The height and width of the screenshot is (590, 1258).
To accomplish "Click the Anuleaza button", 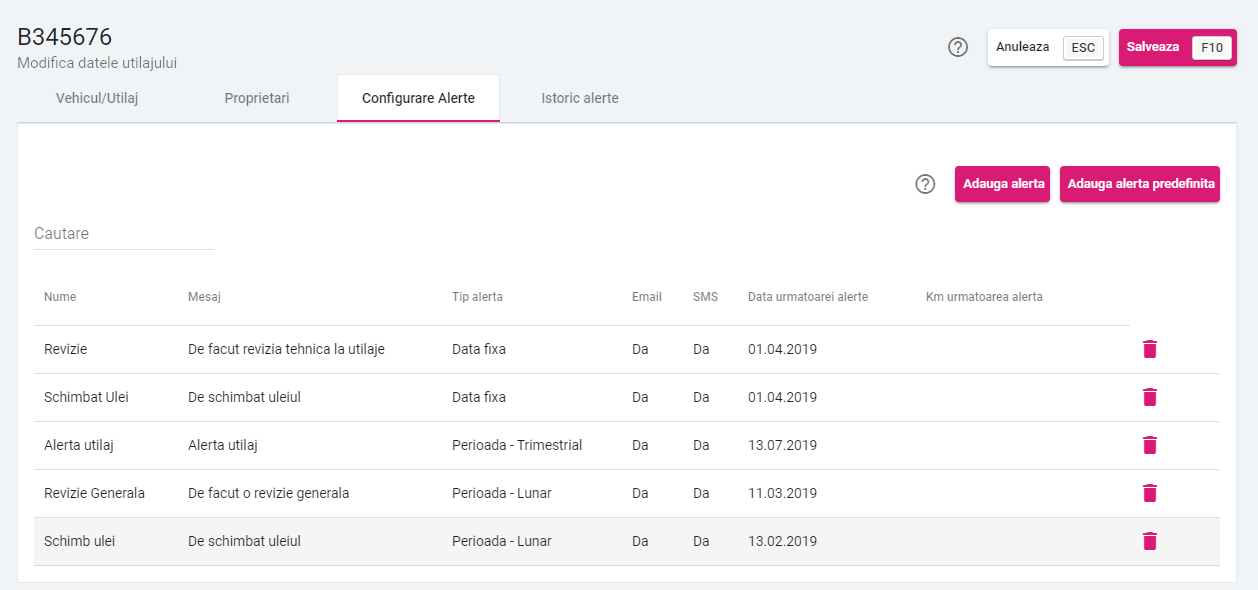I will pyautogui.click(x=1048, y=47).
